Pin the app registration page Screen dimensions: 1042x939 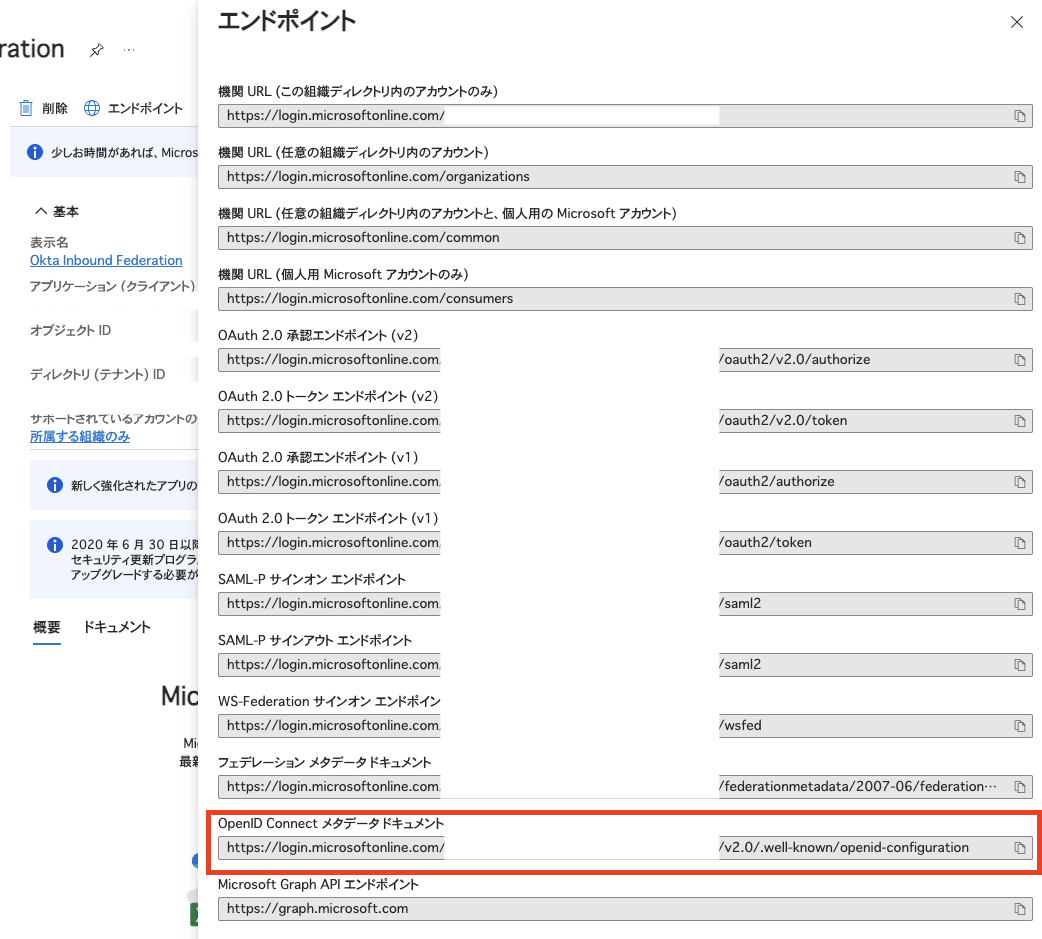click(x=96, y=50)
